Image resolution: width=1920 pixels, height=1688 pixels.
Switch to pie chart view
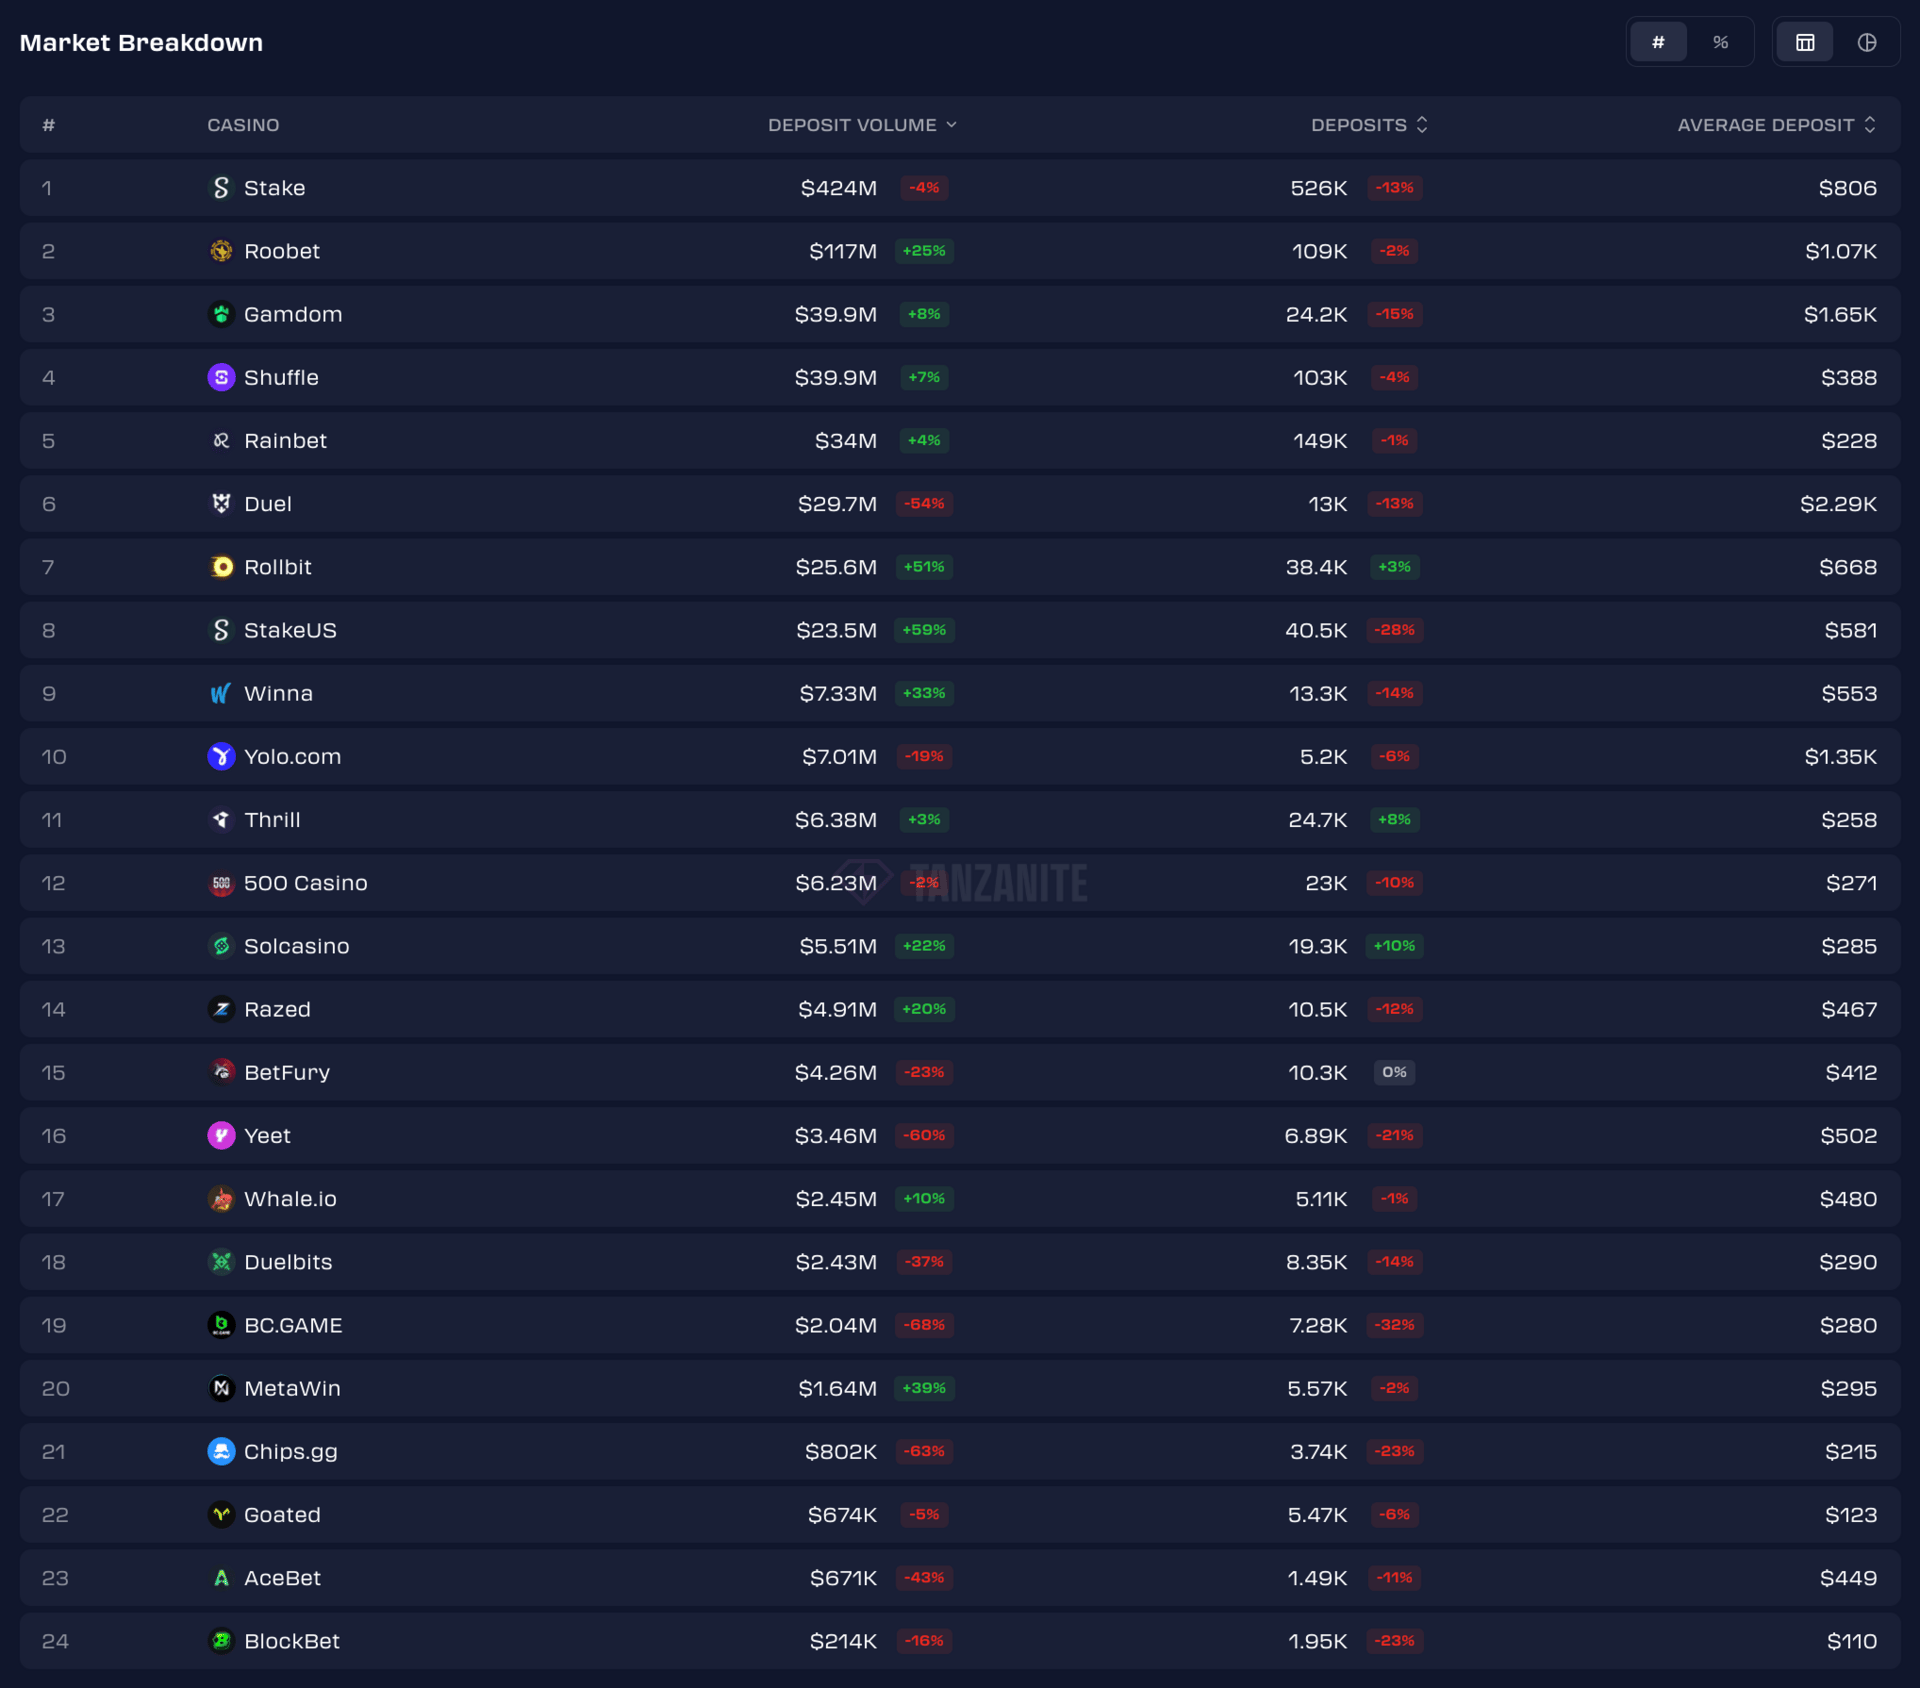[1866, 42]
